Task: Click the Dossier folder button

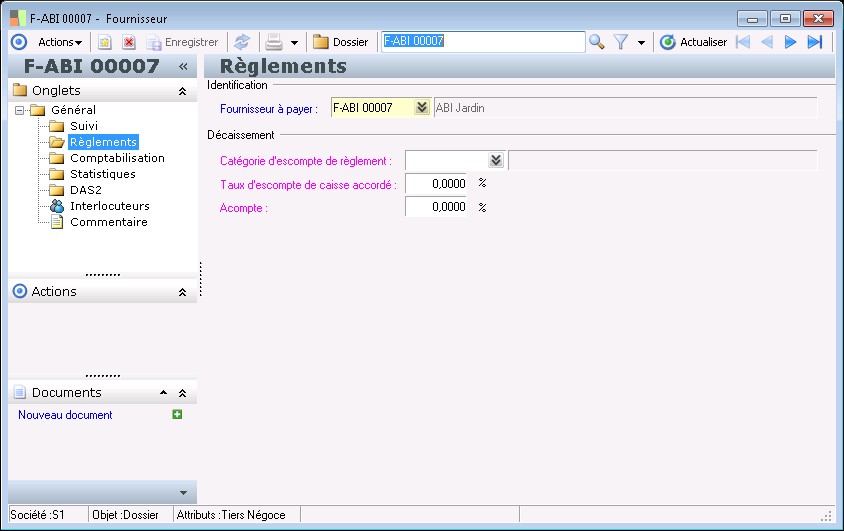Action: point(341,42)
